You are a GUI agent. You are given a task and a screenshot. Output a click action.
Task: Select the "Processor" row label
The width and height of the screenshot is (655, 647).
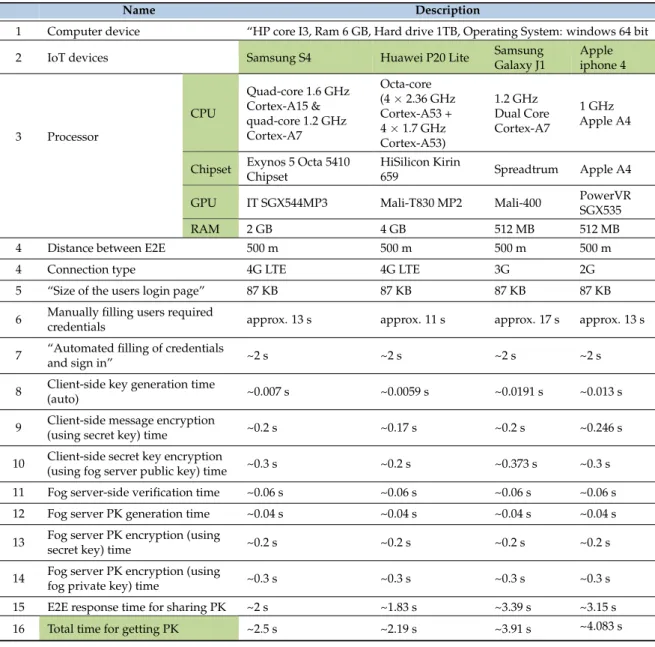pyautogui.click(x=73, y=137)
